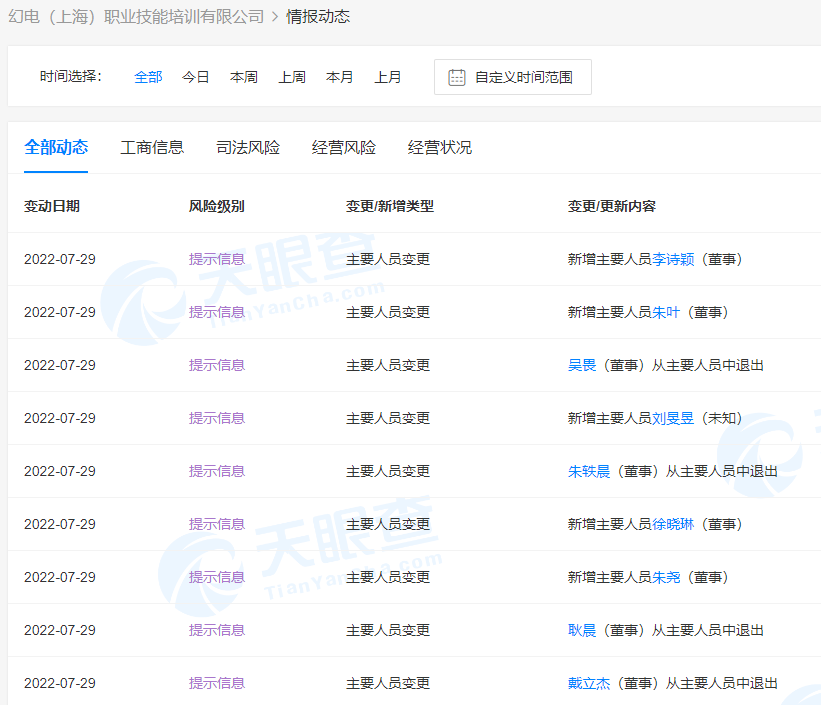
Task: Go to the 经营风险 tab
Action: [x=344, y=147]
